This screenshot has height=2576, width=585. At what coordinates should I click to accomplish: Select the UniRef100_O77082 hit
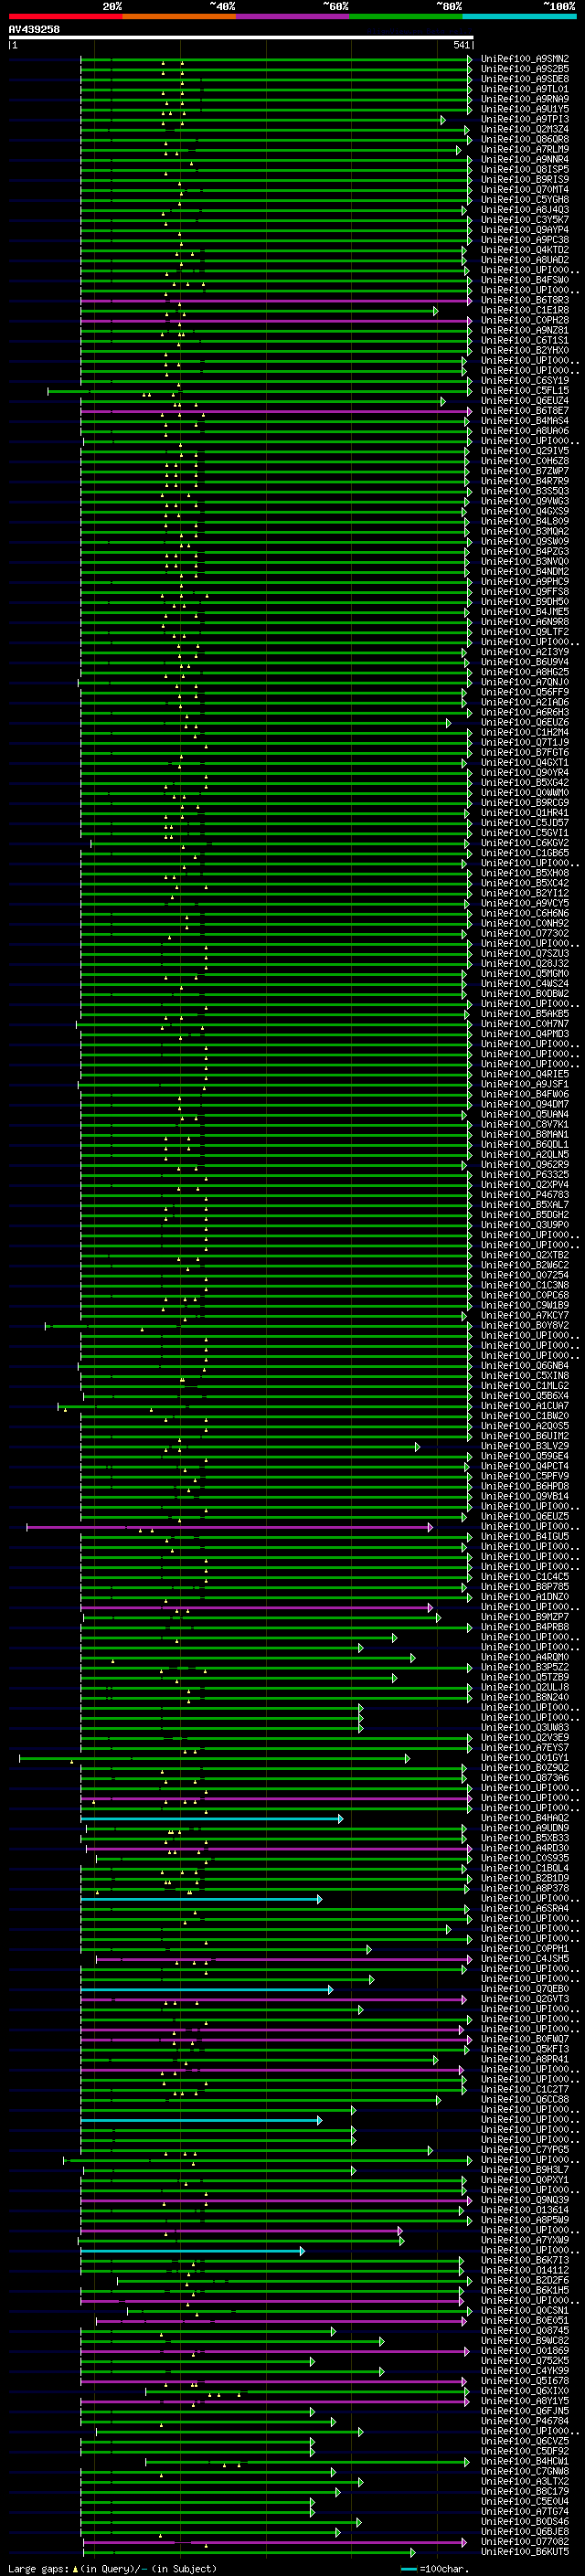pos(525,2542)
